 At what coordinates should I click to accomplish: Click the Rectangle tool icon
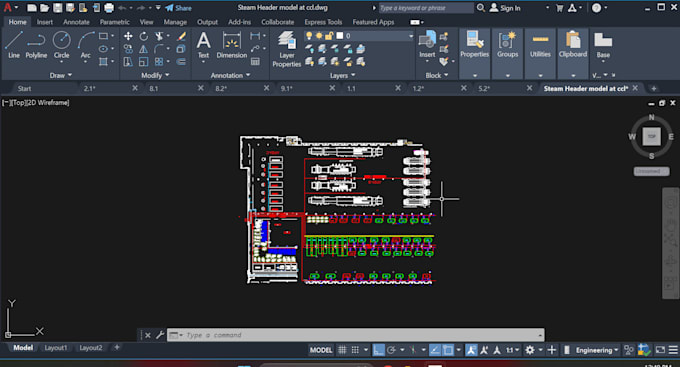(x=103, y=36)
